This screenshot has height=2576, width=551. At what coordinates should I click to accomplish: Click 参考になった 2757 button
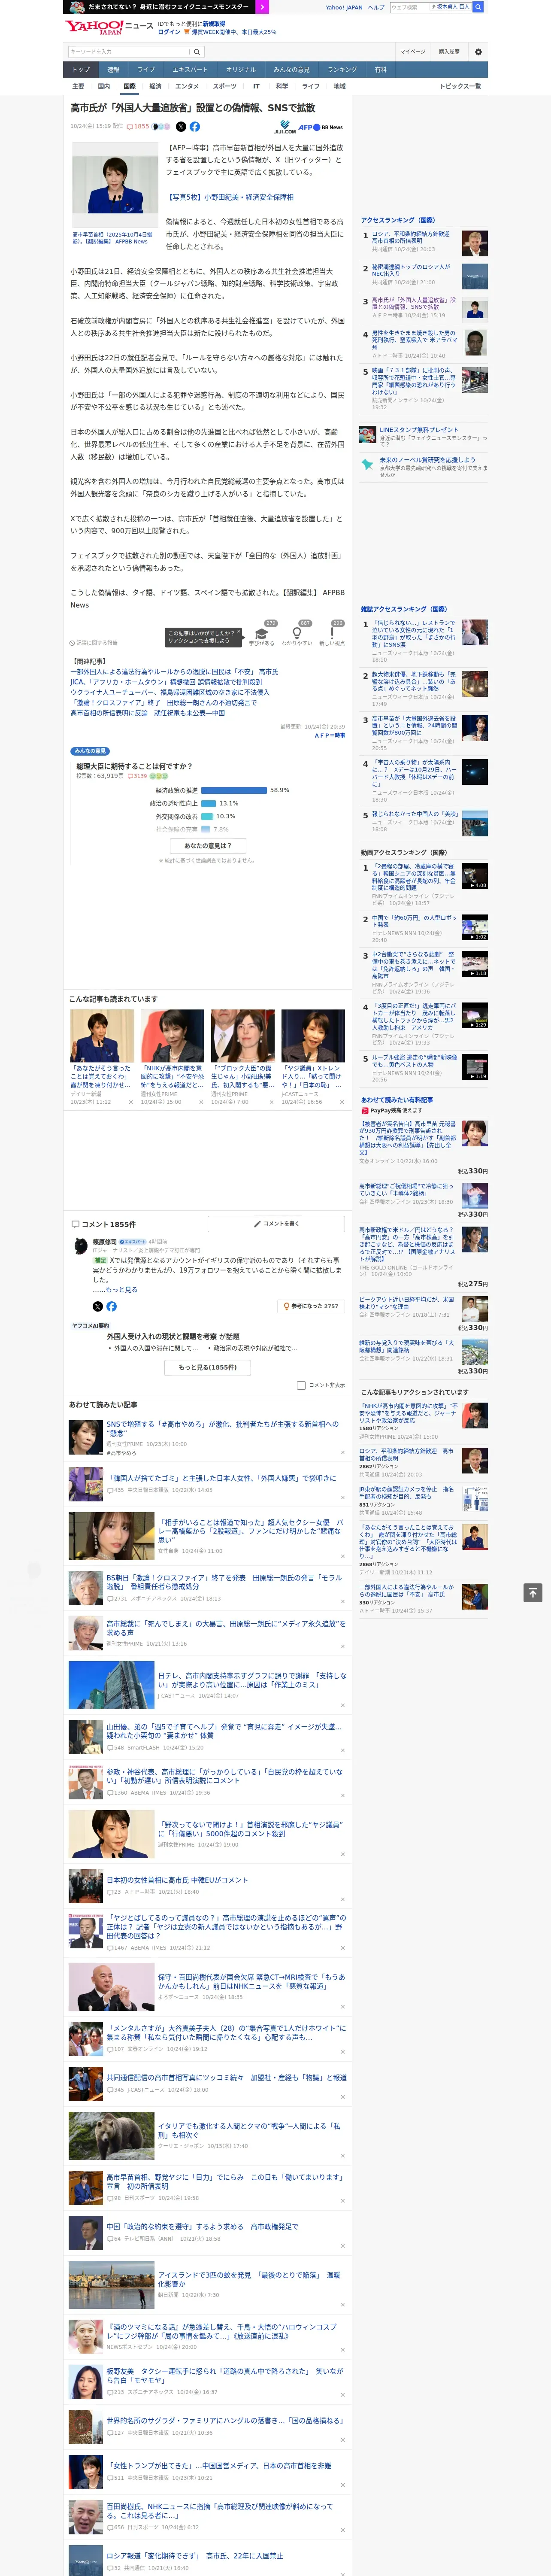coord(311,1306)
